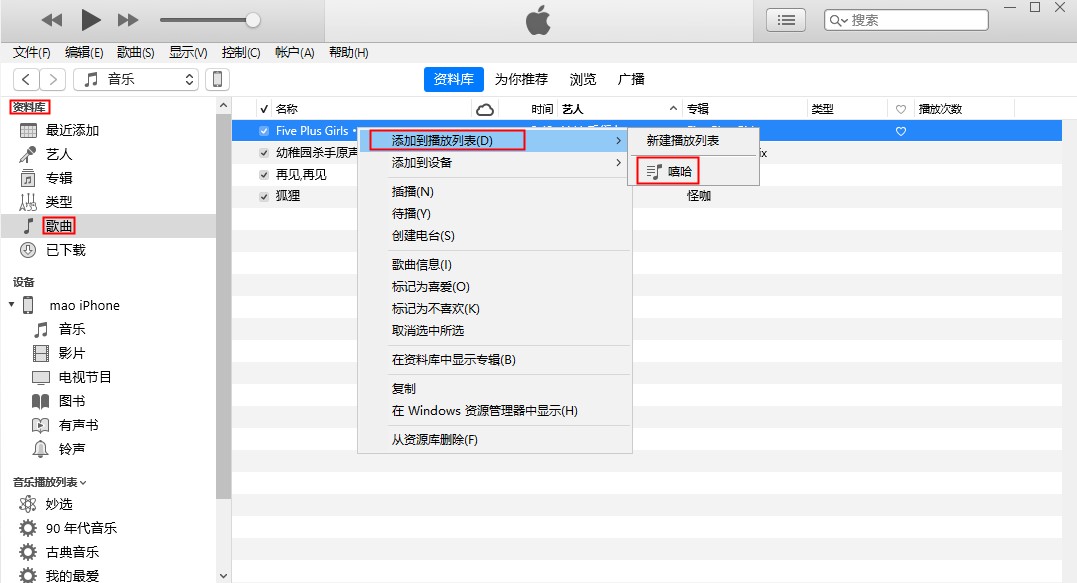Open the 妙选 playlist
1077x583 pixels.
59,505
